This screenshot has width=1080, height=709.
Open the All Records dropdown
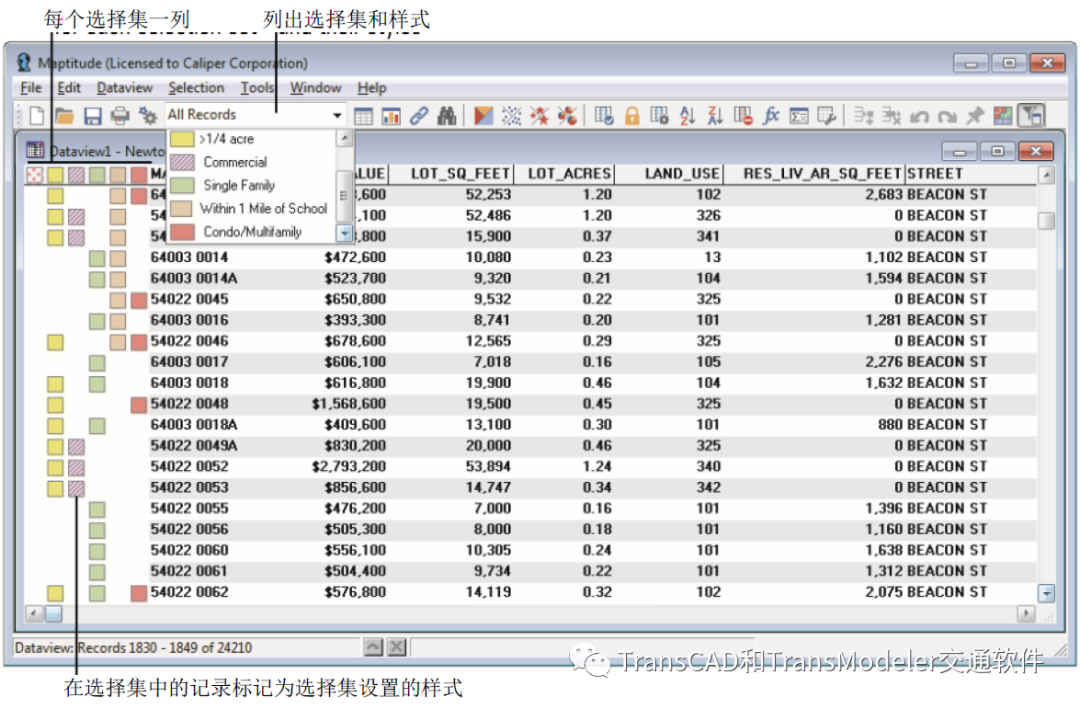click(x=337, y=114)
